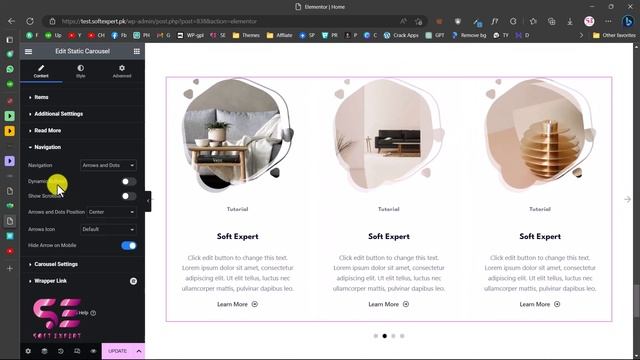Select the fourth carousel pagination dot
The image size is (640, 360).
pyautogui.click(x=402, y=336)
